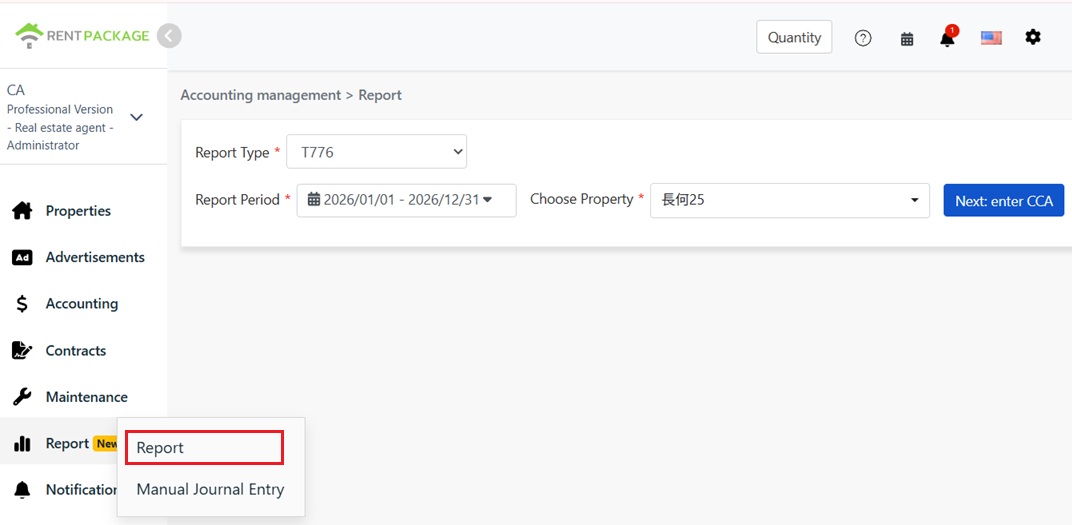1072x525 pixels.
Task: Expand the CA account role chevron
Action: (136, 118)
